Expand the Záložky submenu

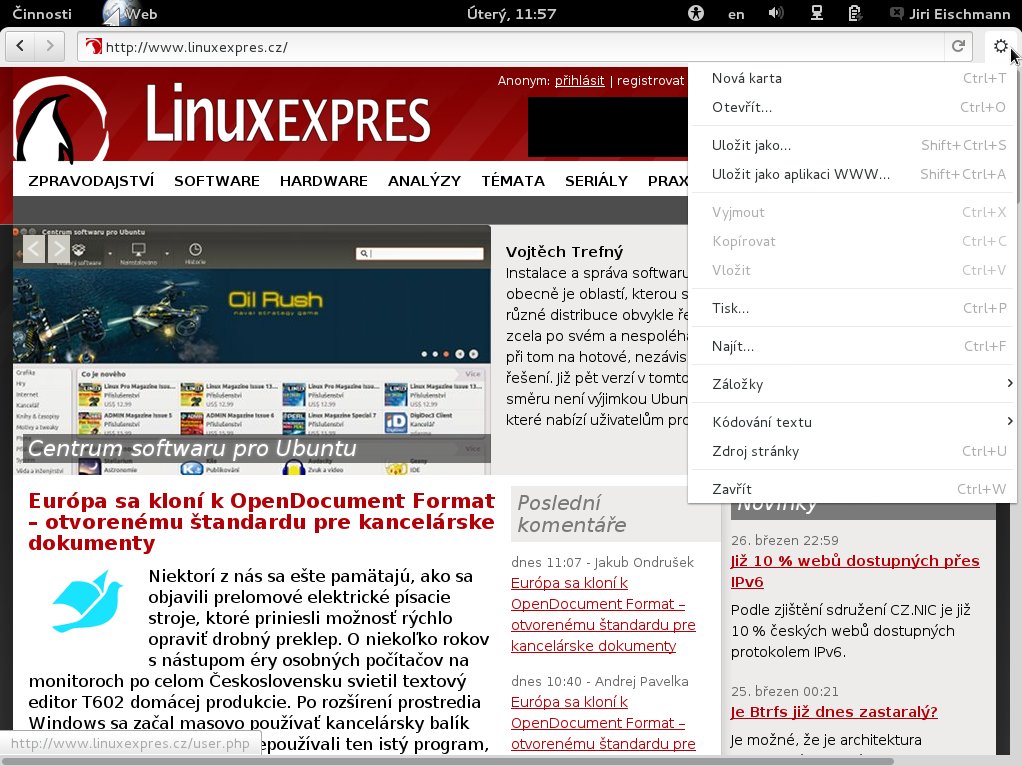(853, 384)
